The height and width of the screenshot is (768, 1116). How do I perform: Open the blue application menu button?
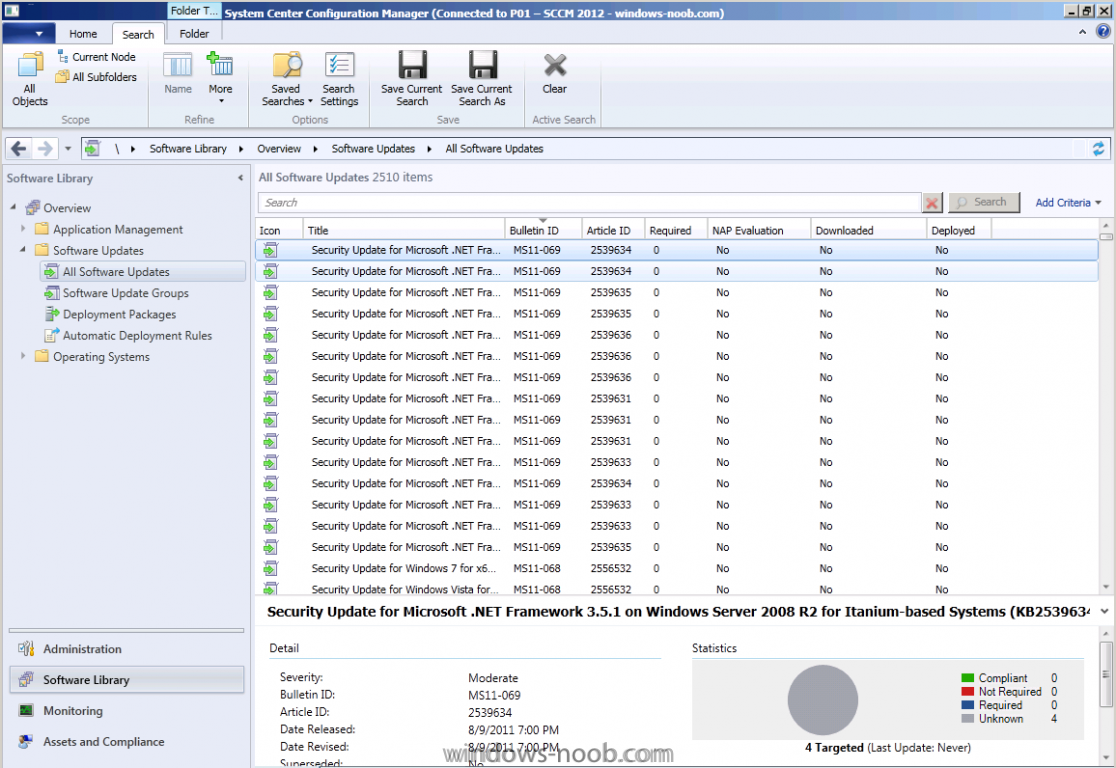point(30,33)
